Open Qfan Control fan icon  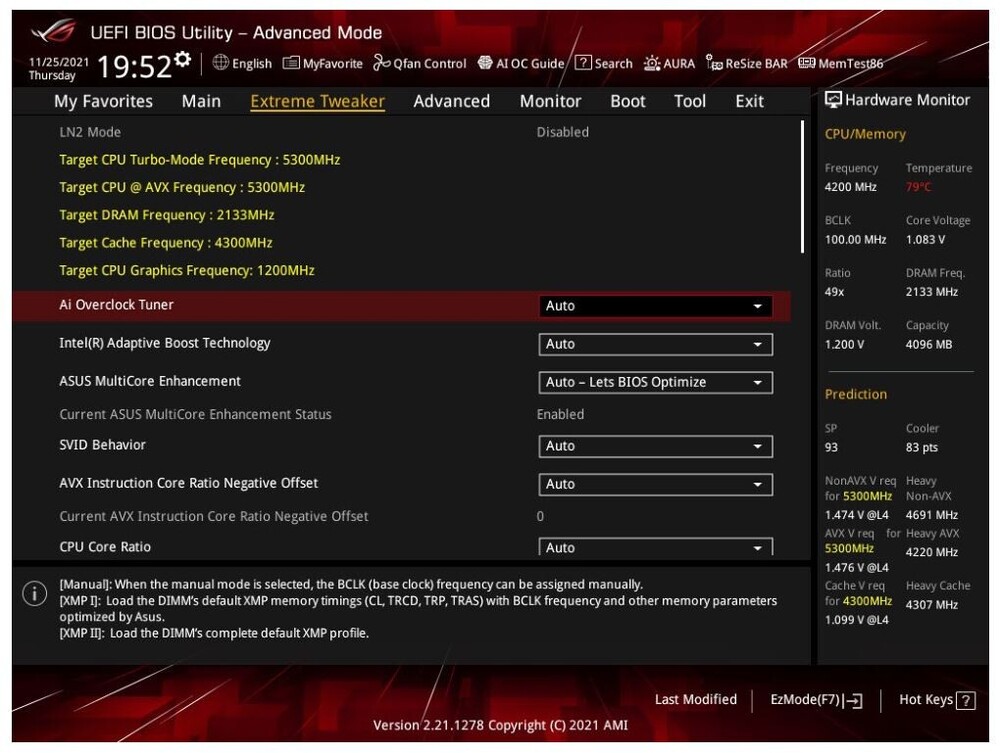381,62
